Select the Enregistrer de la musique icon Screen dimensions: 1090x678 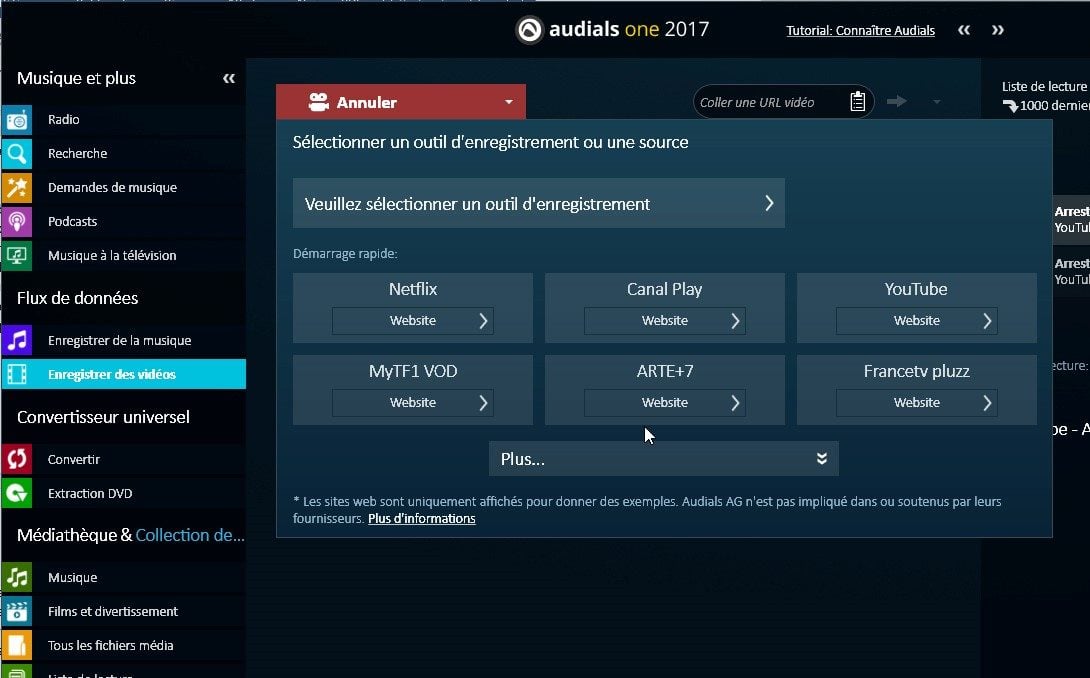[17, 341]
